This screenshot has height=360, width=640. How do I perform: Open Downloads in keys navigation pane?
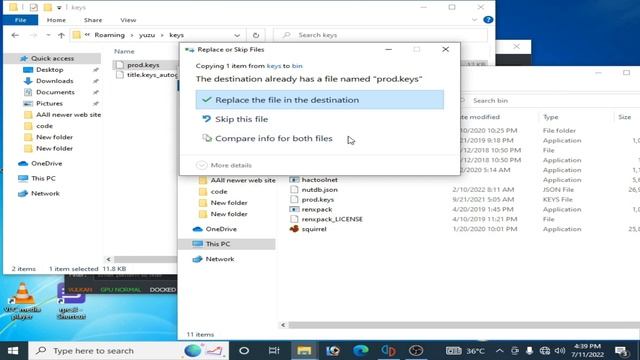[x=55, y=81]
